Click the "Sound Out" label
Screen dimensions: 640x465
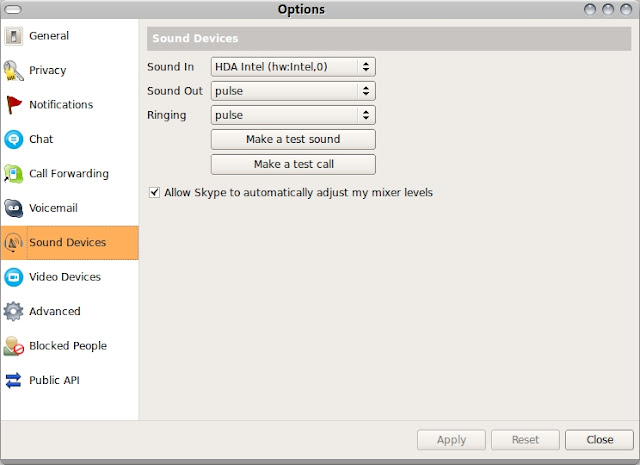click(x=175, y=91)
